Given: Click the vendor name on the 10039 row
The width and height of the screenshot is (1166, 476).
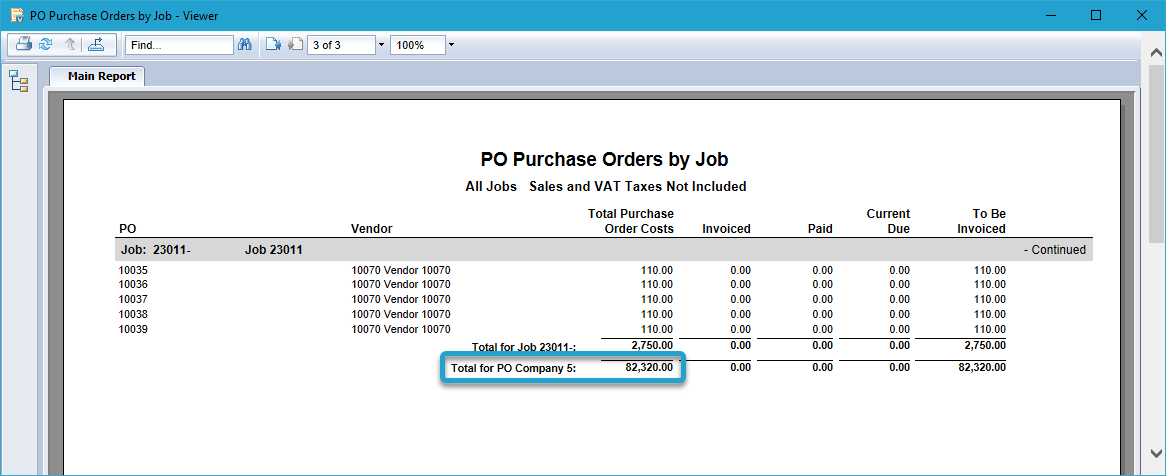Looking at the screenshot, I should pos(401,329).
